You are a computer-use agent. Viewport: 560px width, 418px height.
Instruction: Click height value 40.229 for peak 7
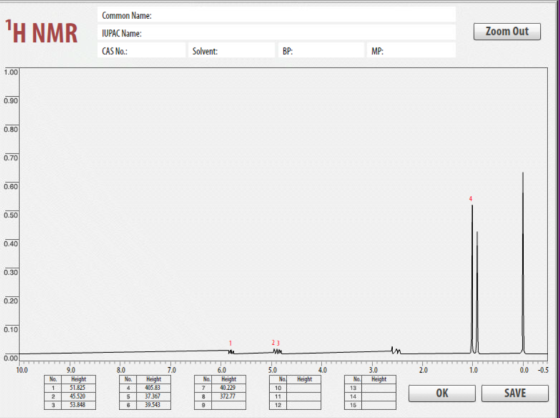click(229, 388)
